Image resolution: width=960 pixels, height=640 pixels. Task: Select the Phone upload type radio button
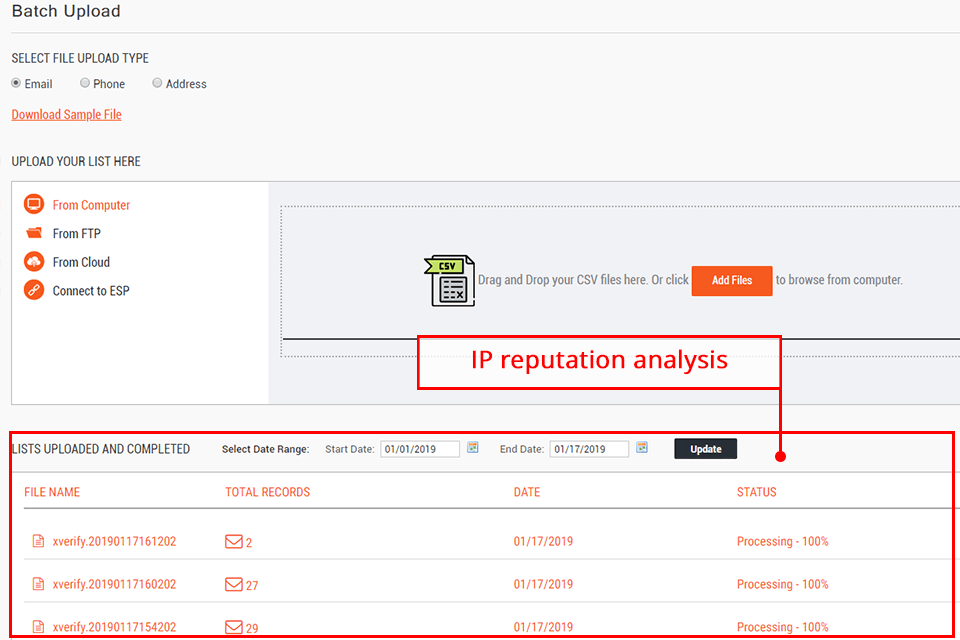click(x=84, y=83)
